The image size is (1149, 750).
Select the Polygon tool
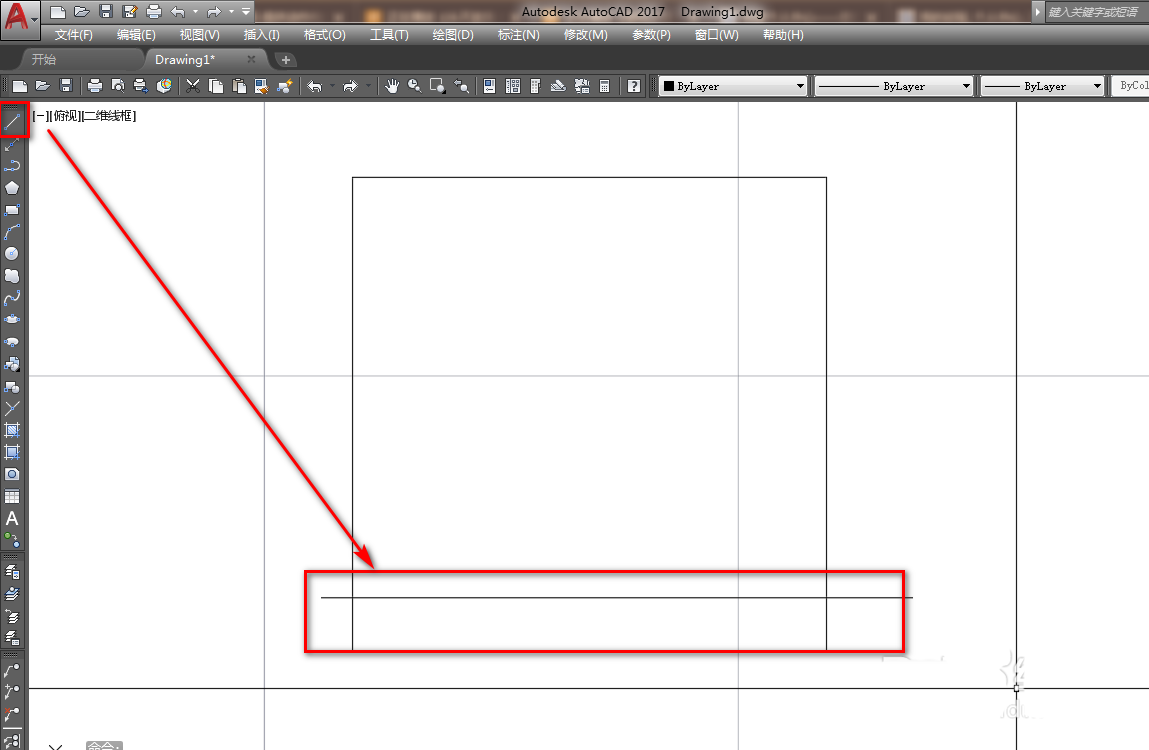tap(12, 188)
